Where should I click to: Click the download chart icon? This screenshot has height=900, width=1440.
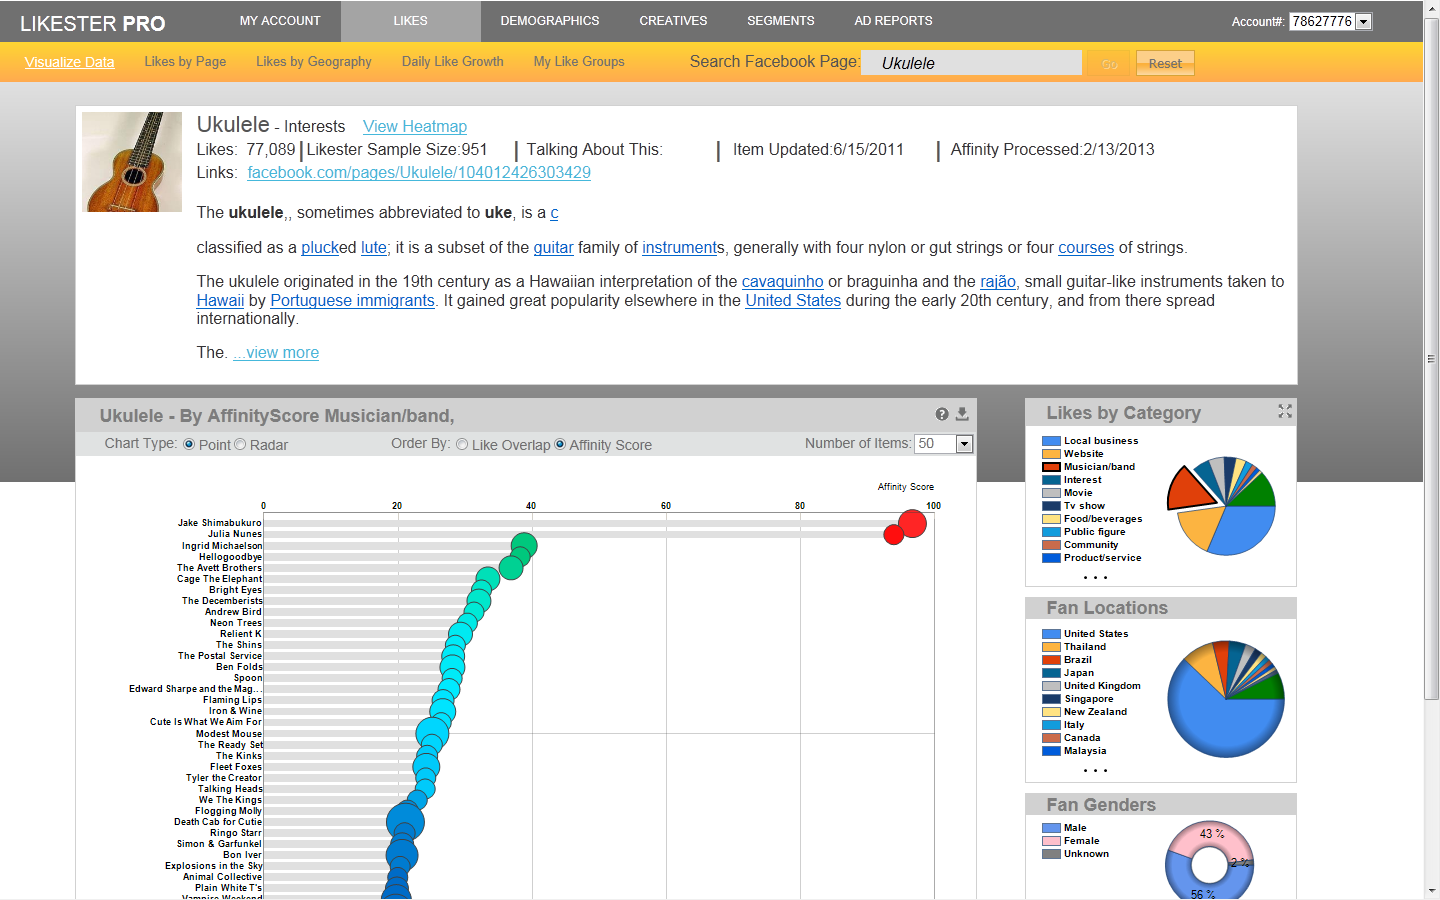pyautogui.click(x=962, y=414)
